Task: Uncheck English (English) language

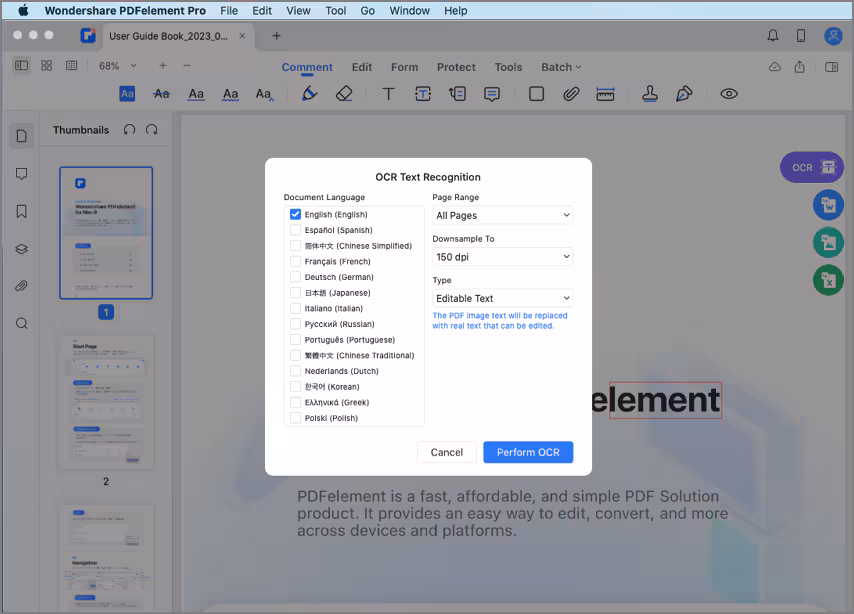Action: point(295,214)
